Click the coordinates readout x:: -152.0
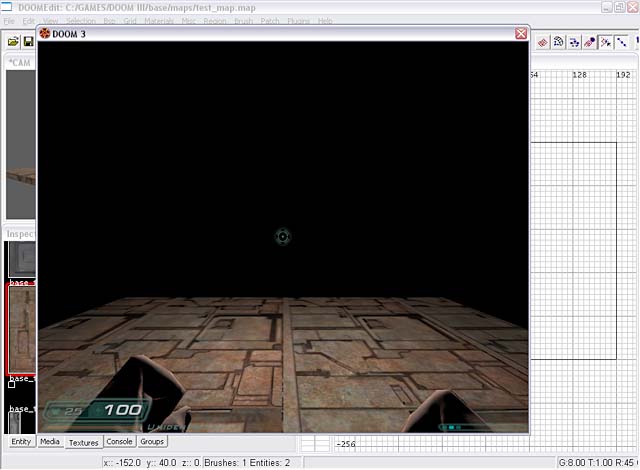This screenshot has width=640, height=470. pos(152,463)
